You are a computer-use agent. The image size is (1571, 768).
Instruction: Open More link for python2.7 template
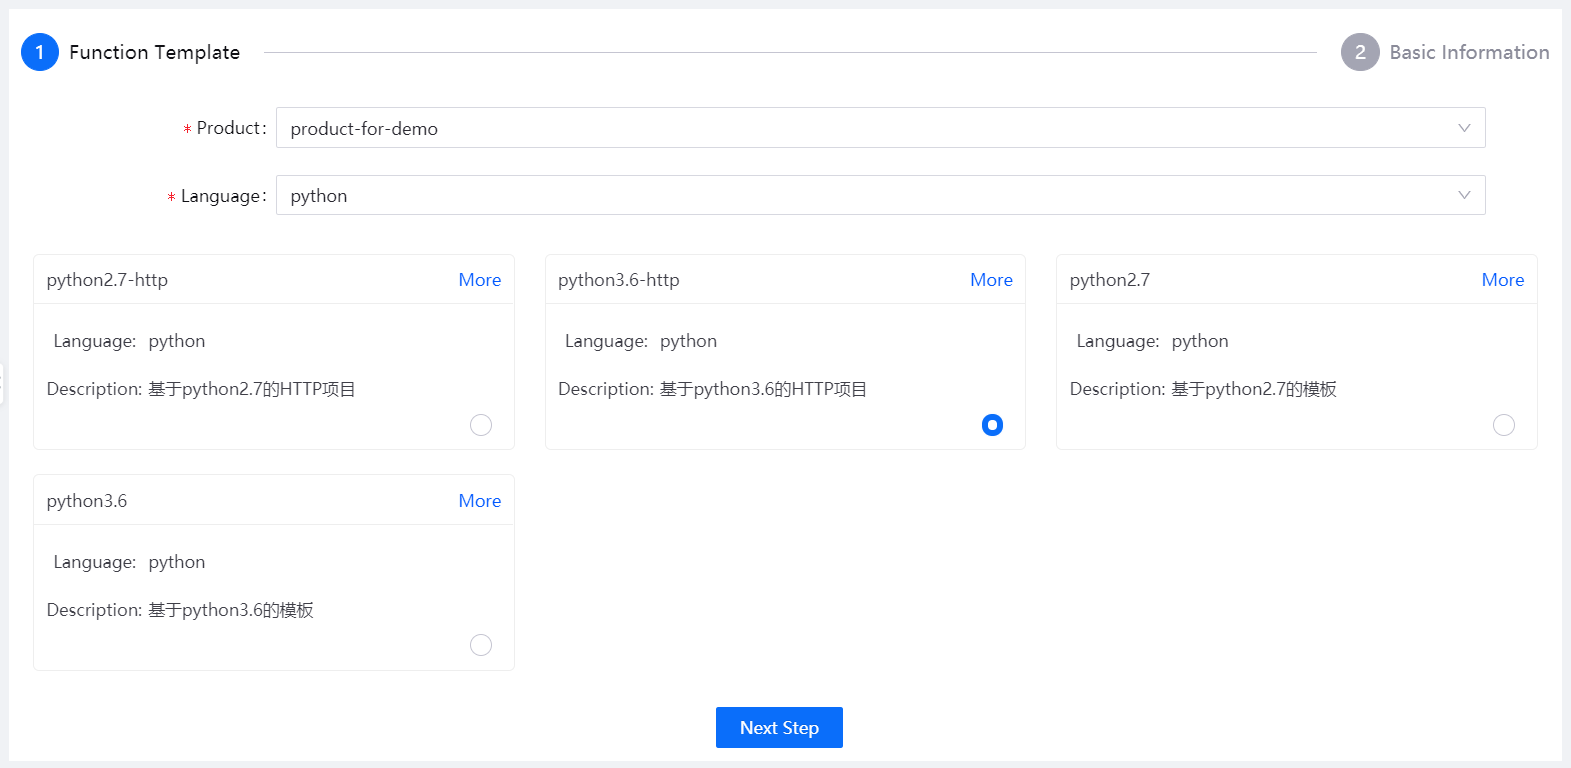coord(1502,280)
